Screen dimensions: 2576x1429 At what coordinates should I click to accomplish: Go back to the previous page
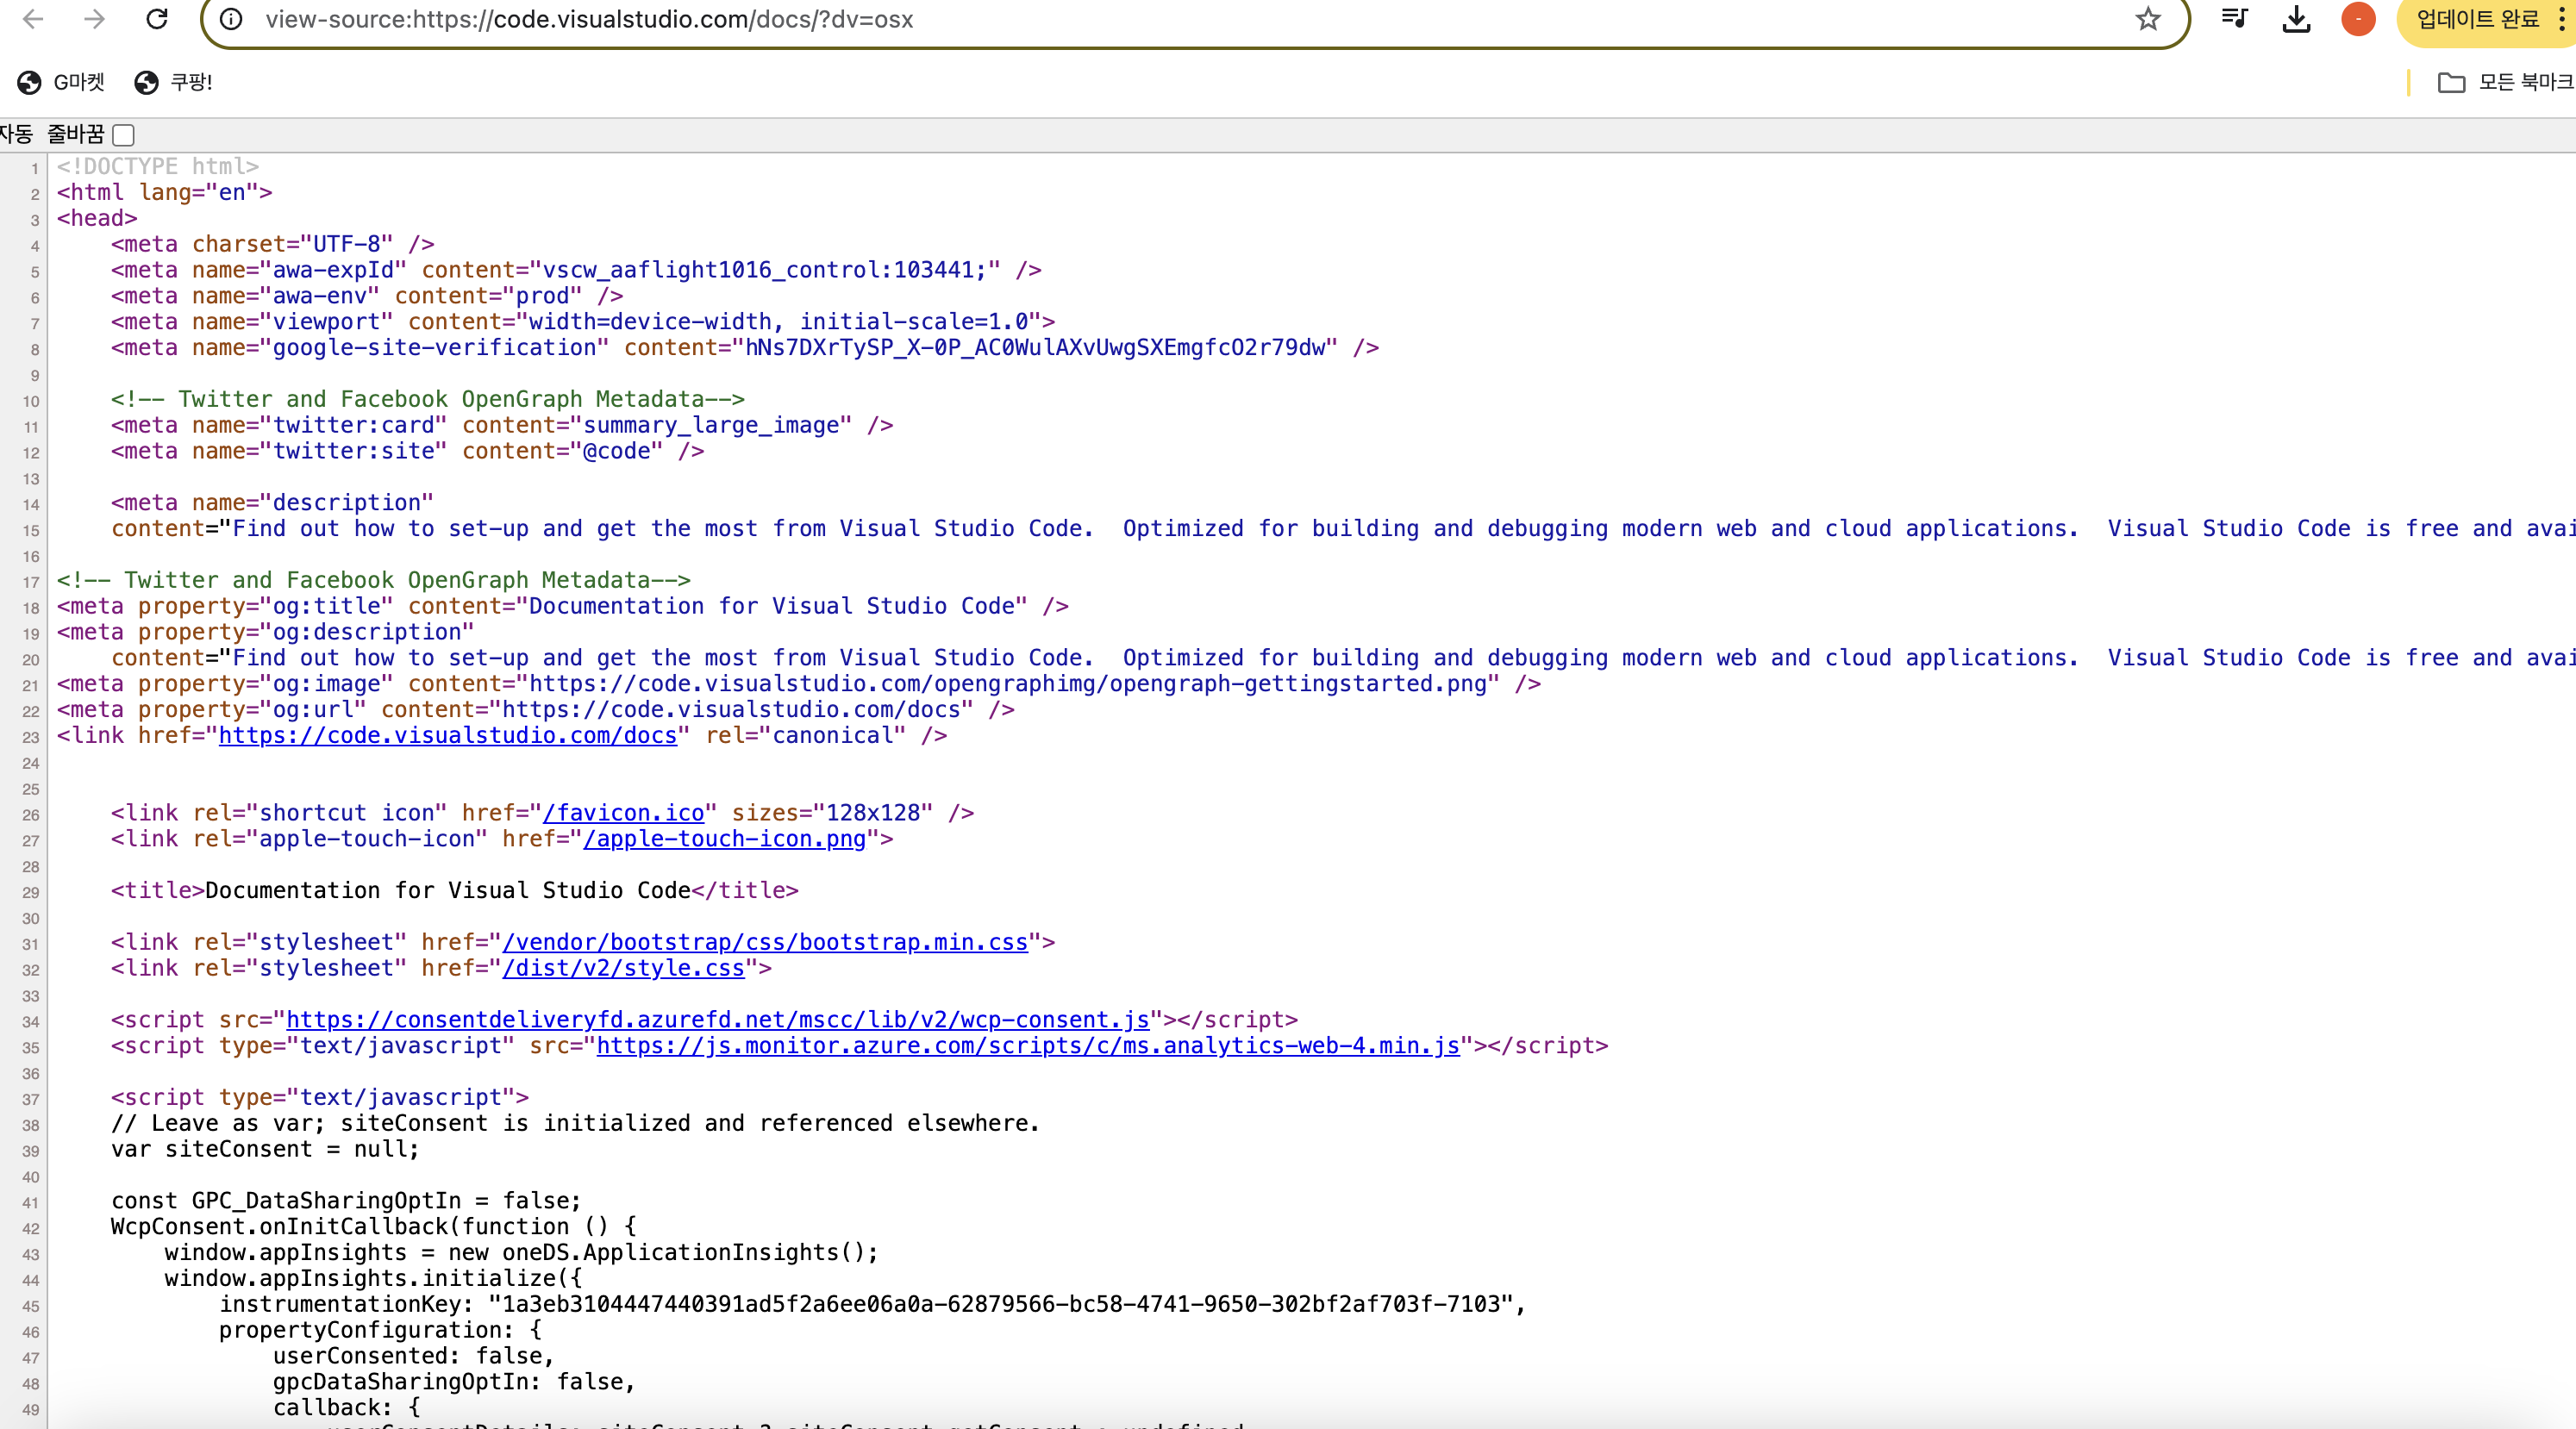[33, 19]
